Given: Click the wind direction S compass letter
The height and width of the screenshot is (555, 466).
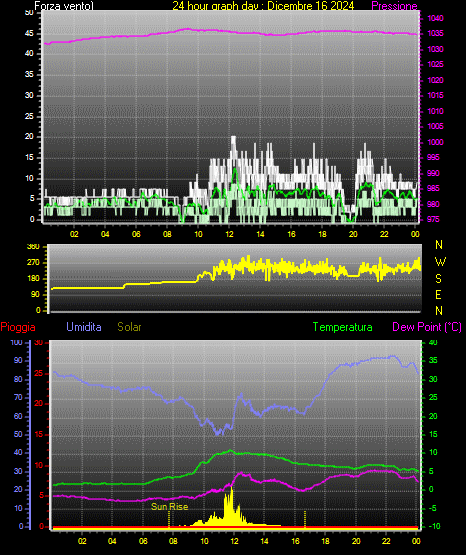Looking at the screenshot, I should tap(438, 279).
